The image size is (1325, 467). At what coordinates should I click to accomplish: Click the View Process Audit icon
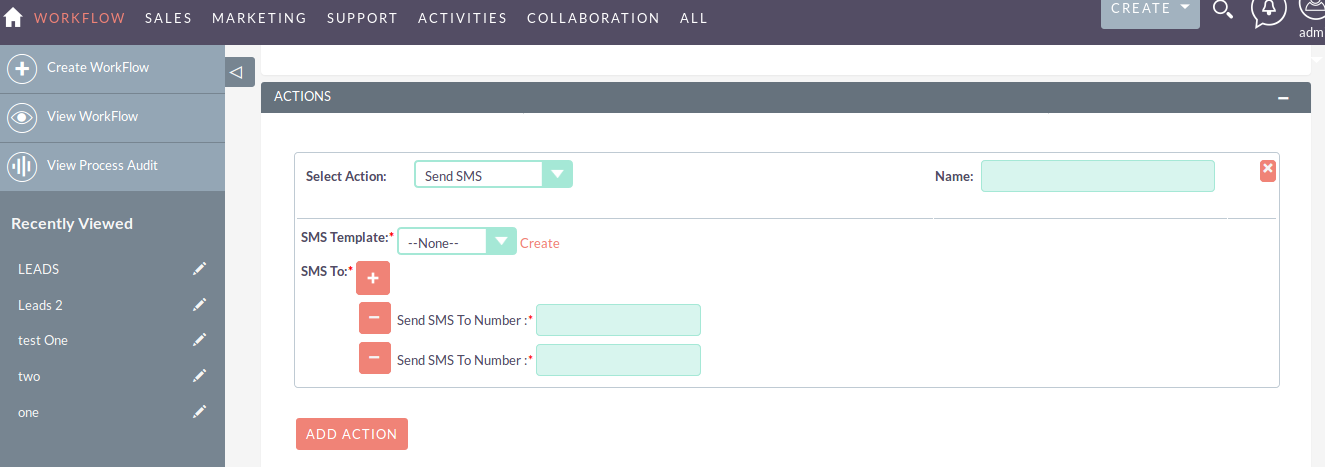click(22, 166)
